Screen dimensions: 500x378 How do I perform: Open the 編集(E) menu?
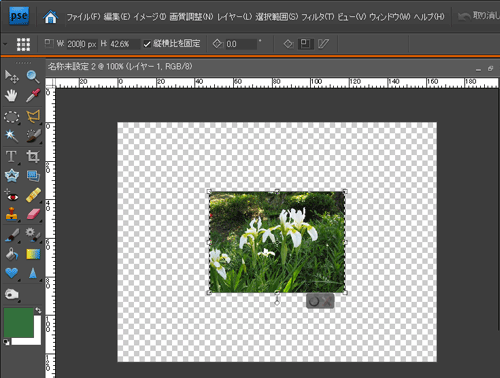117,17
